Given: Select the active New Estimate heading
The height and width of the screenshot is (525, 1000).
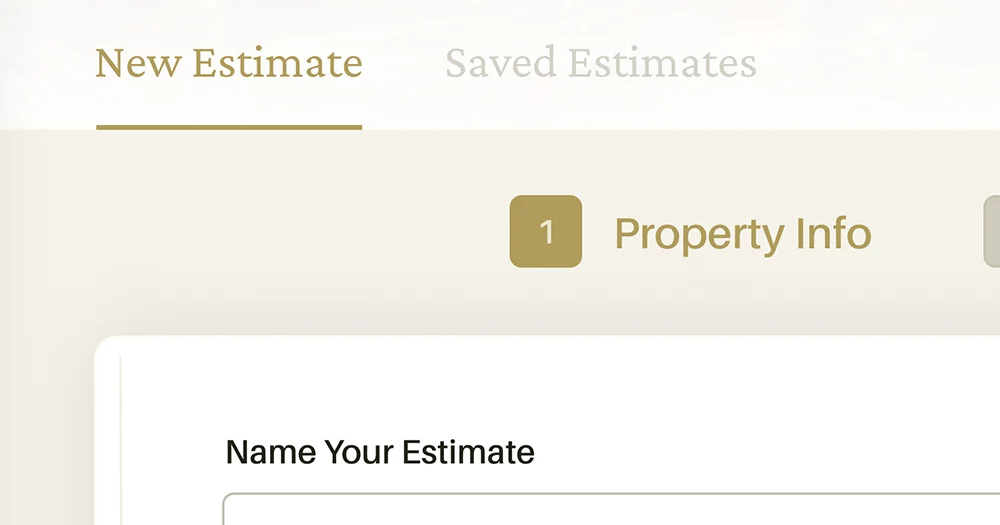Looking at the screenshot, I should pyautogui.click(x=229, y=63).
